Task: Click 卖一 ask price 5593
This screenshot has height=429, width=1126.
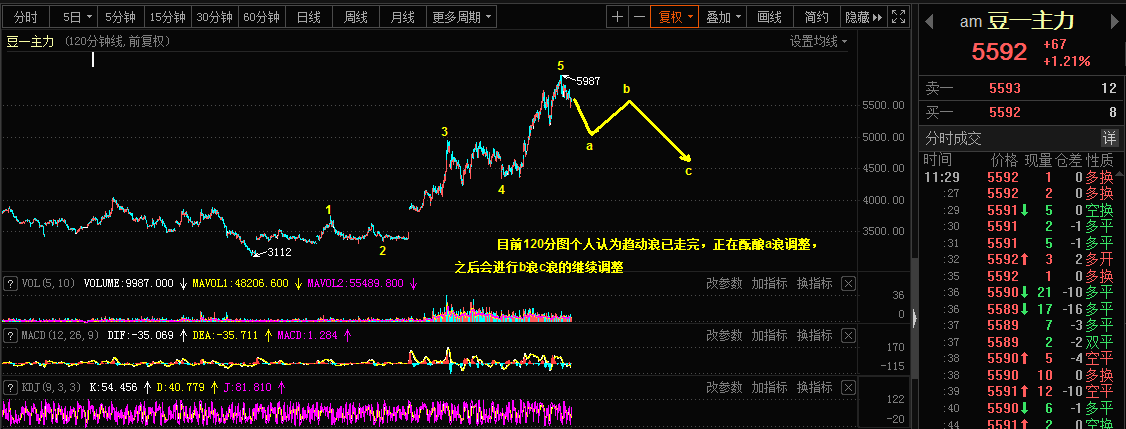Action: tap(1005, 88)
